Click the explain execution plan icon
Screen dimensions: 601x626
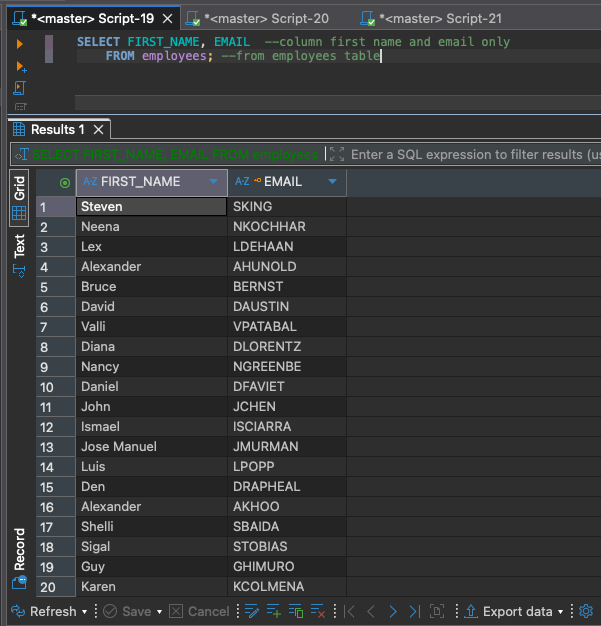[20, 107]
